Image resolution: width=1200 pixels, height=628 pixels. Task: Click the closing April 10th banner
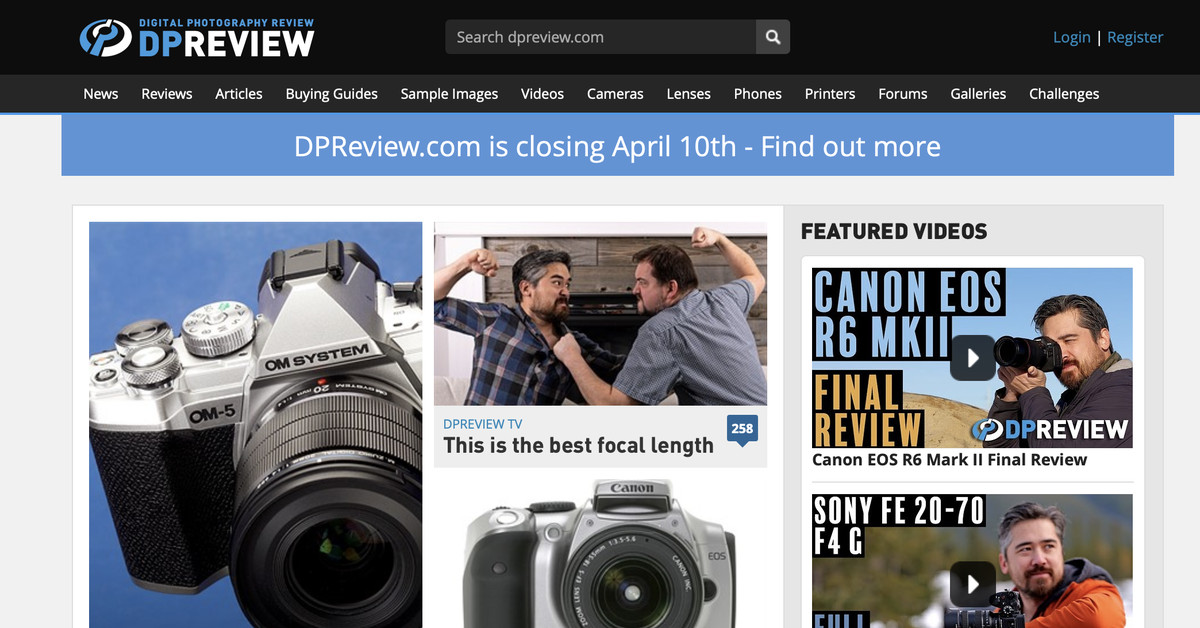[x=618, y=146]
